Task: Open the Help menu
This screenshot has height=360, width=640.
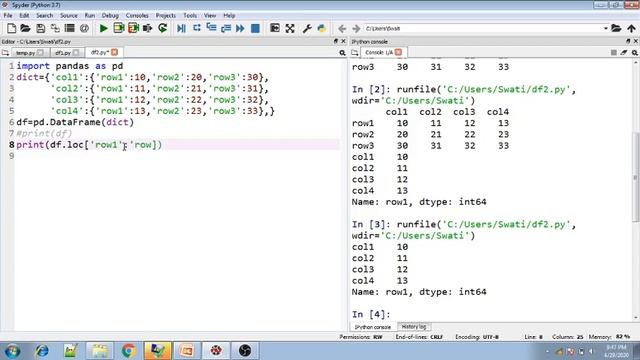Action: [x=229, y=16]
